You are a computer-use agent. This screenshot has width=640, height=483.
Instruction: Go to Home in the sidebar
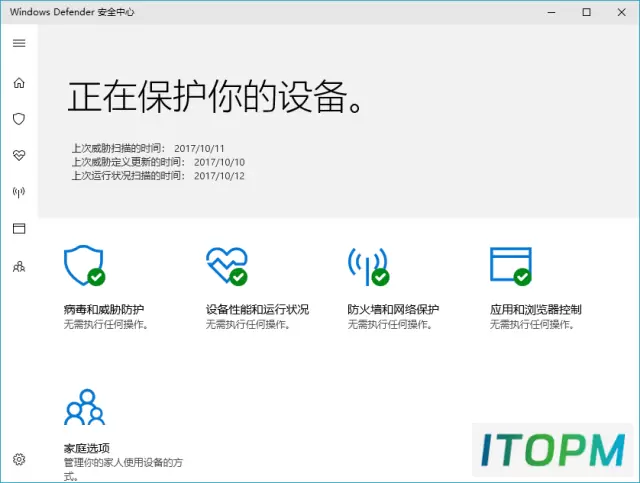pos(19,83)
